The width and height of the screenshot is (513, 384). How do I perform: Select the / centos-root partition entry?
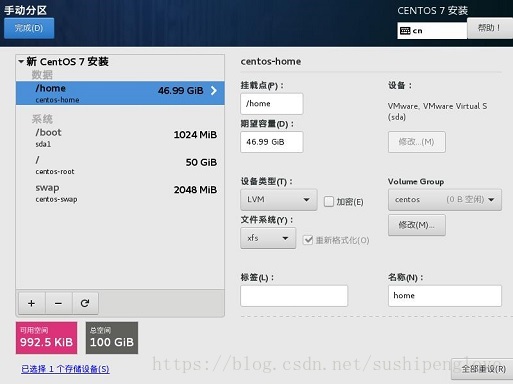pyautogui.click(x=120, y=165)
